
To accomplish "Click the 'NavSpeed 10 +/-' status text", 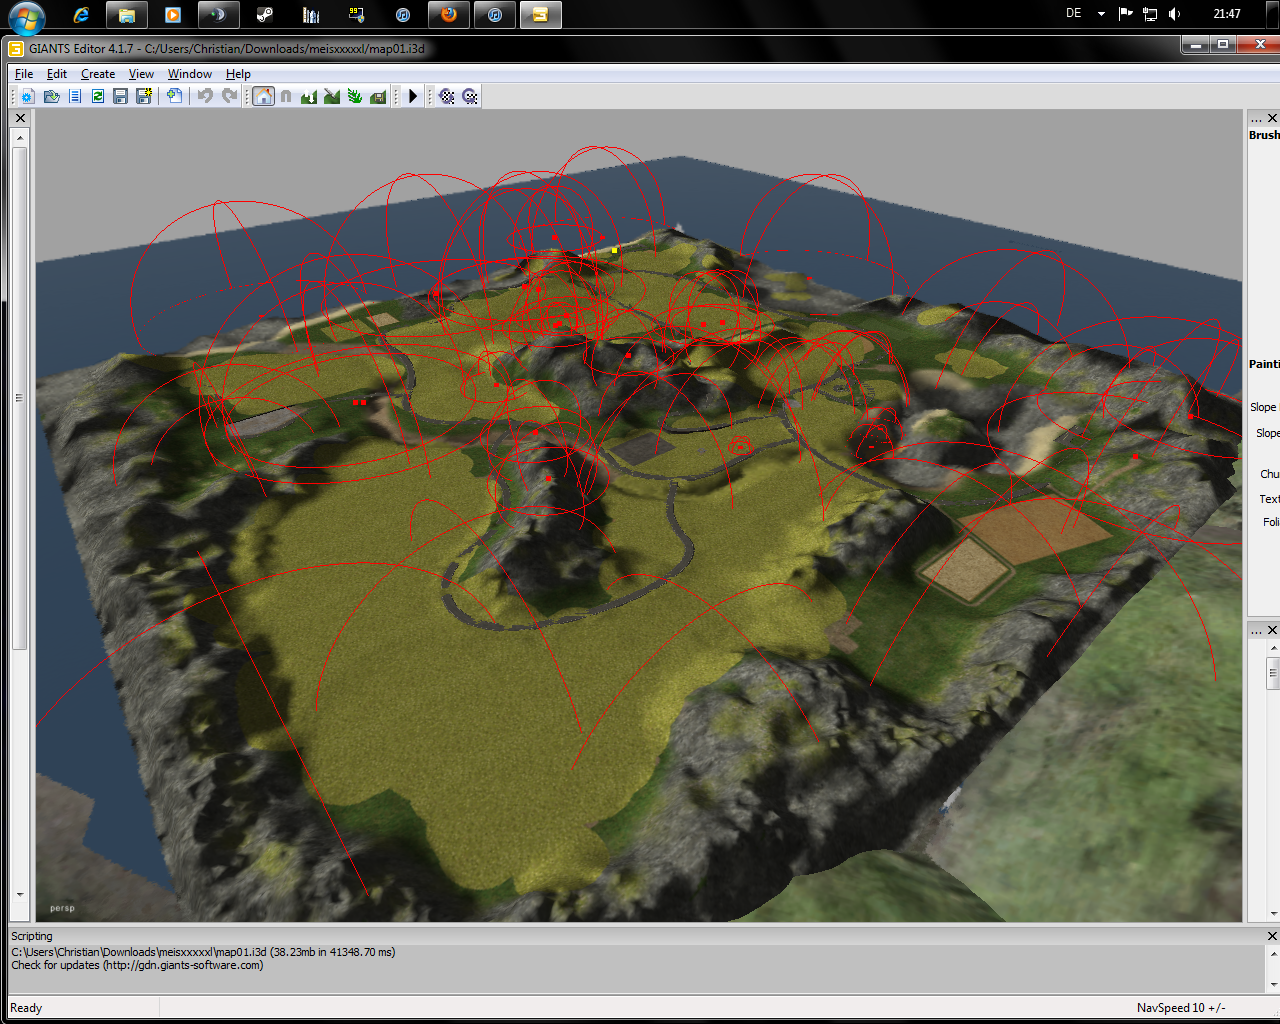I will pos(1181,1008).
